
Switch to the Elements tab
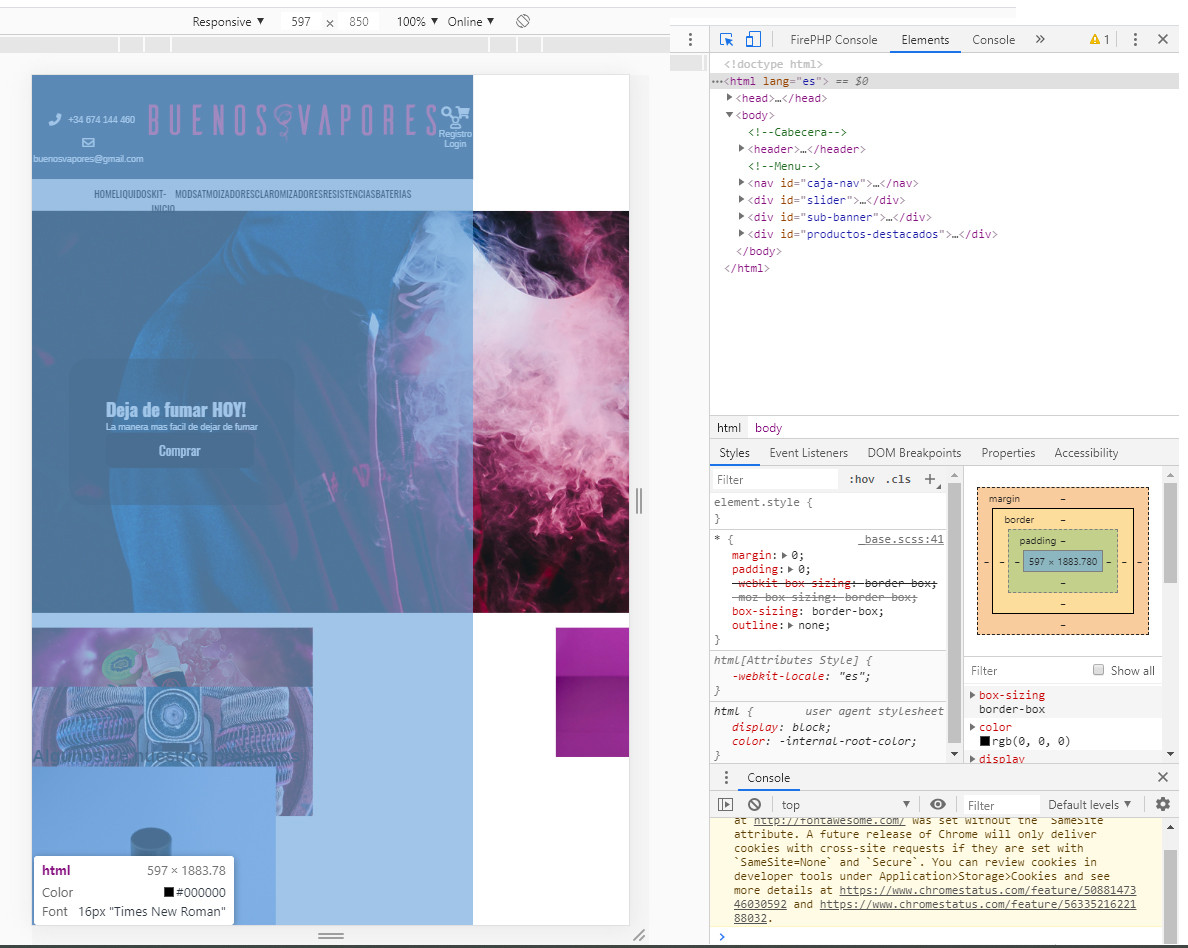tap(925, 39)
